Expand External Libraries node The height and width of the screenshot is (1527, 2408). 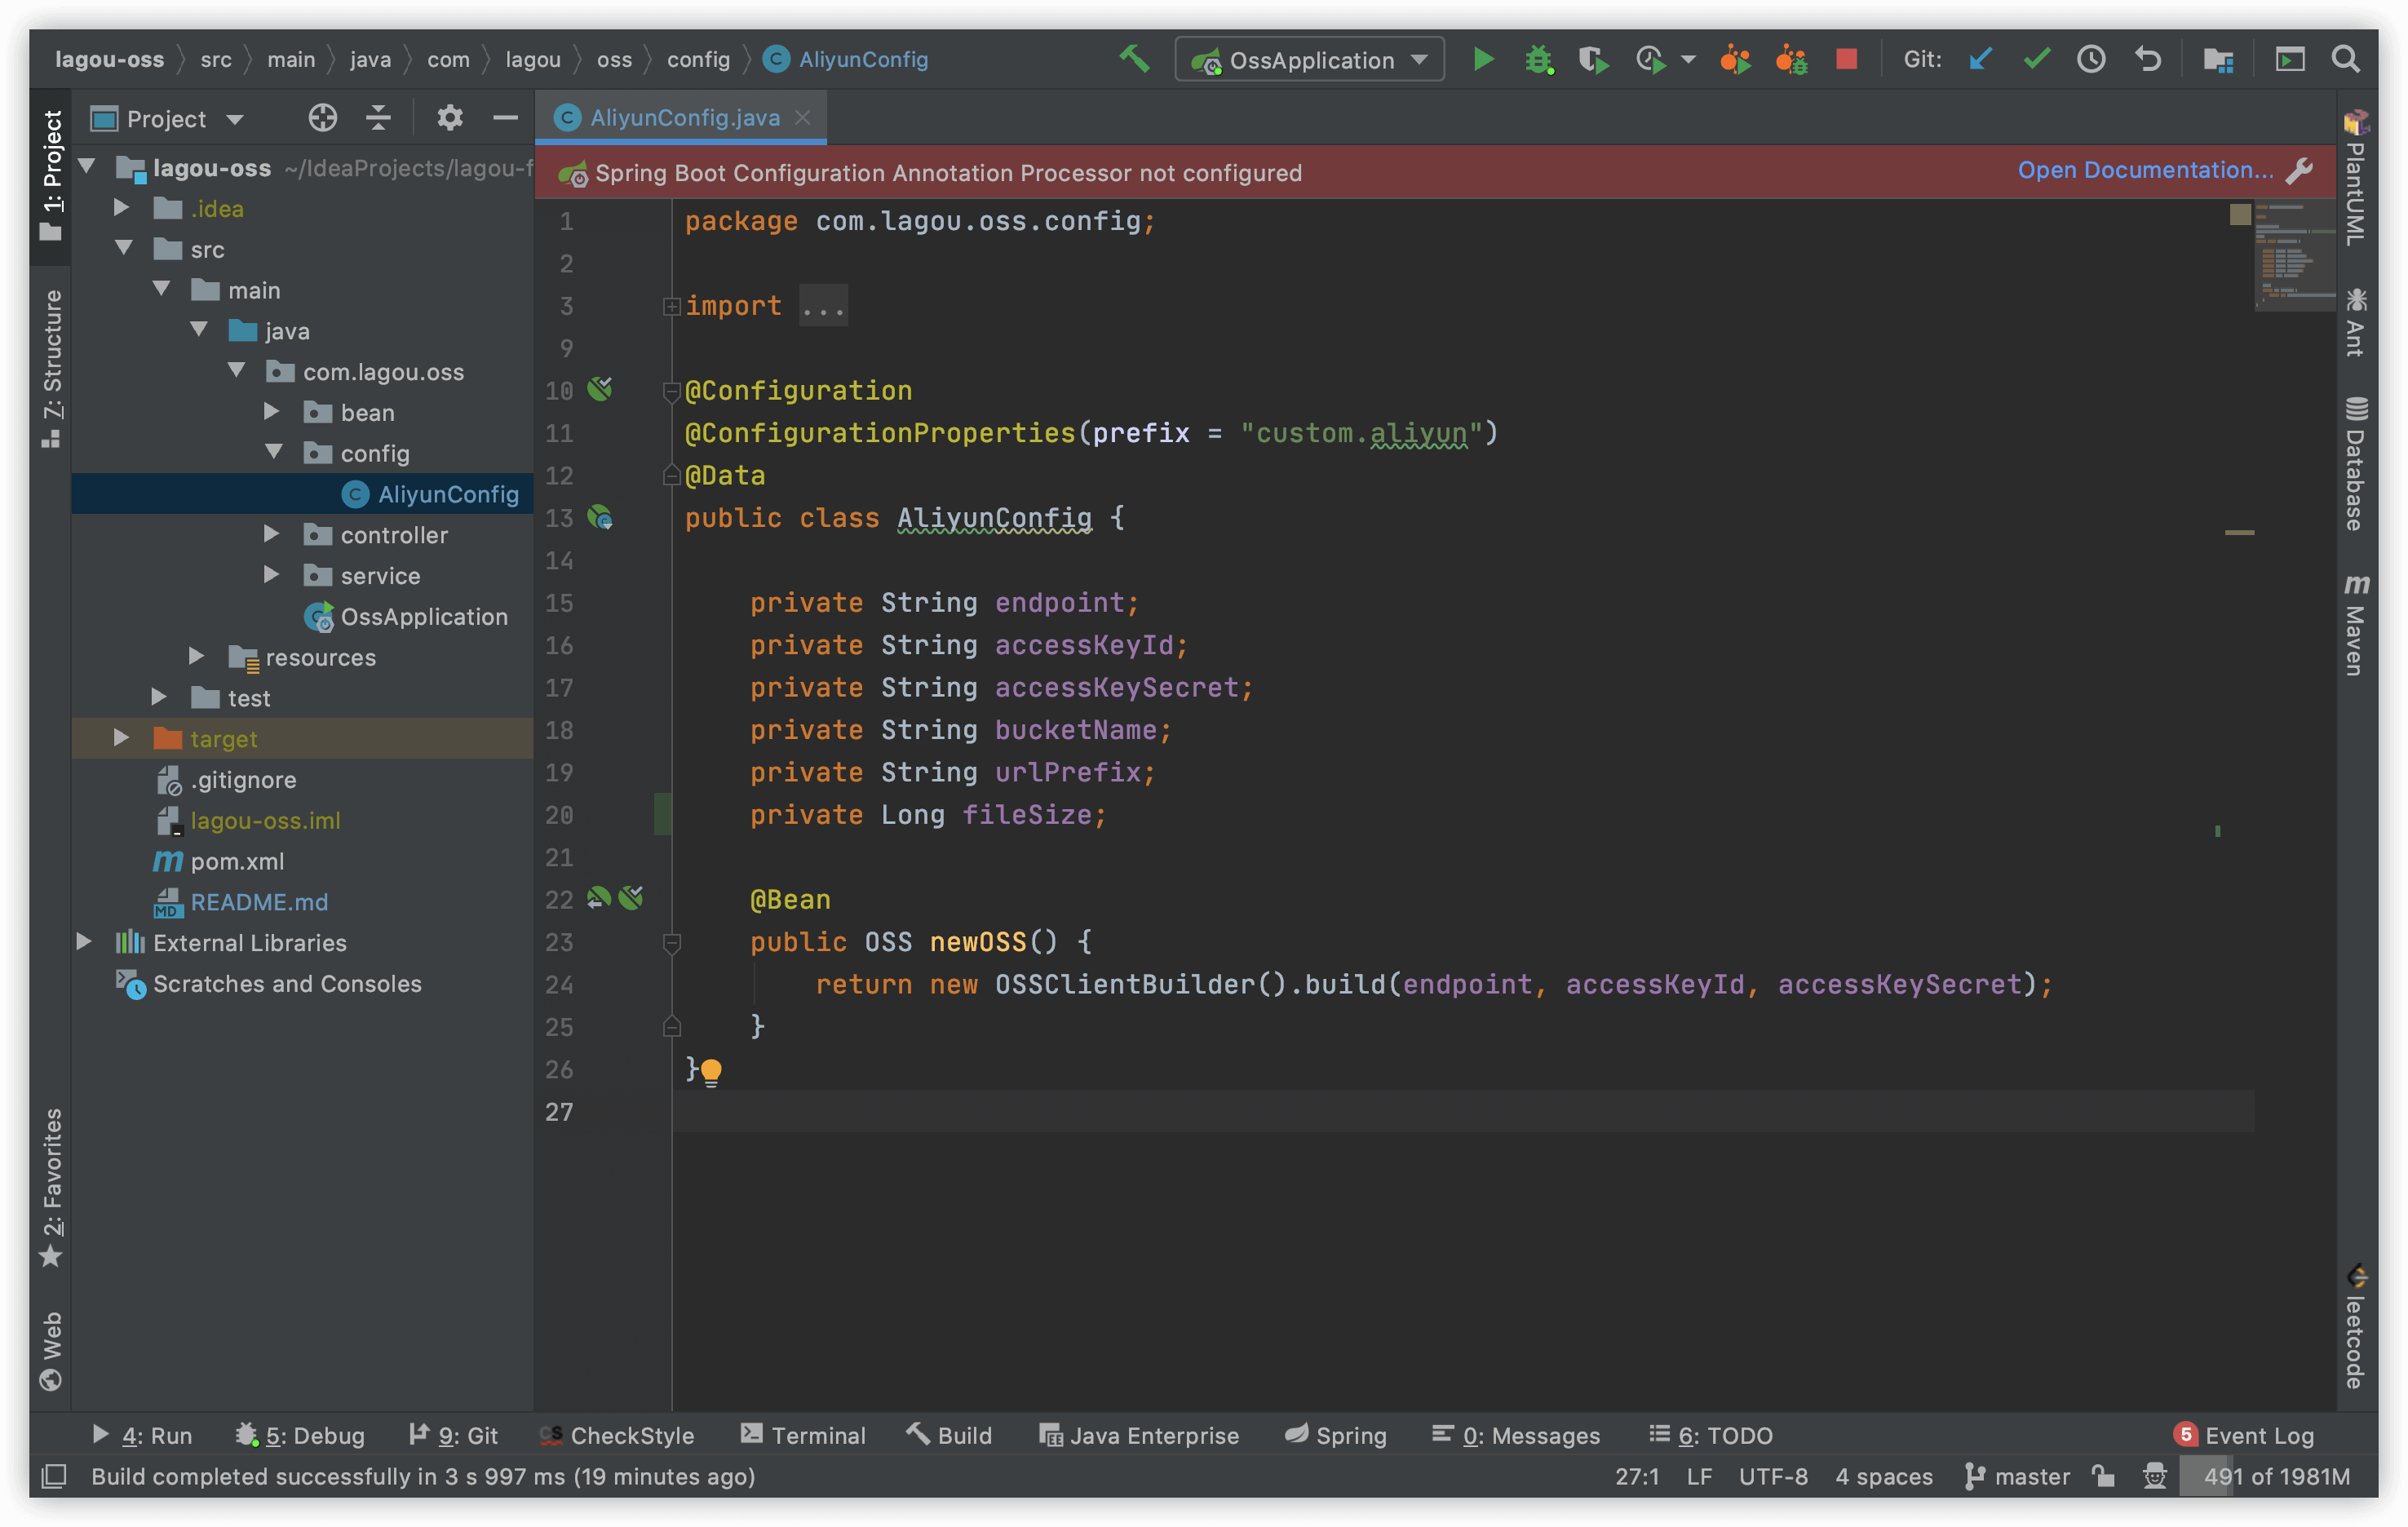point(85,942)
